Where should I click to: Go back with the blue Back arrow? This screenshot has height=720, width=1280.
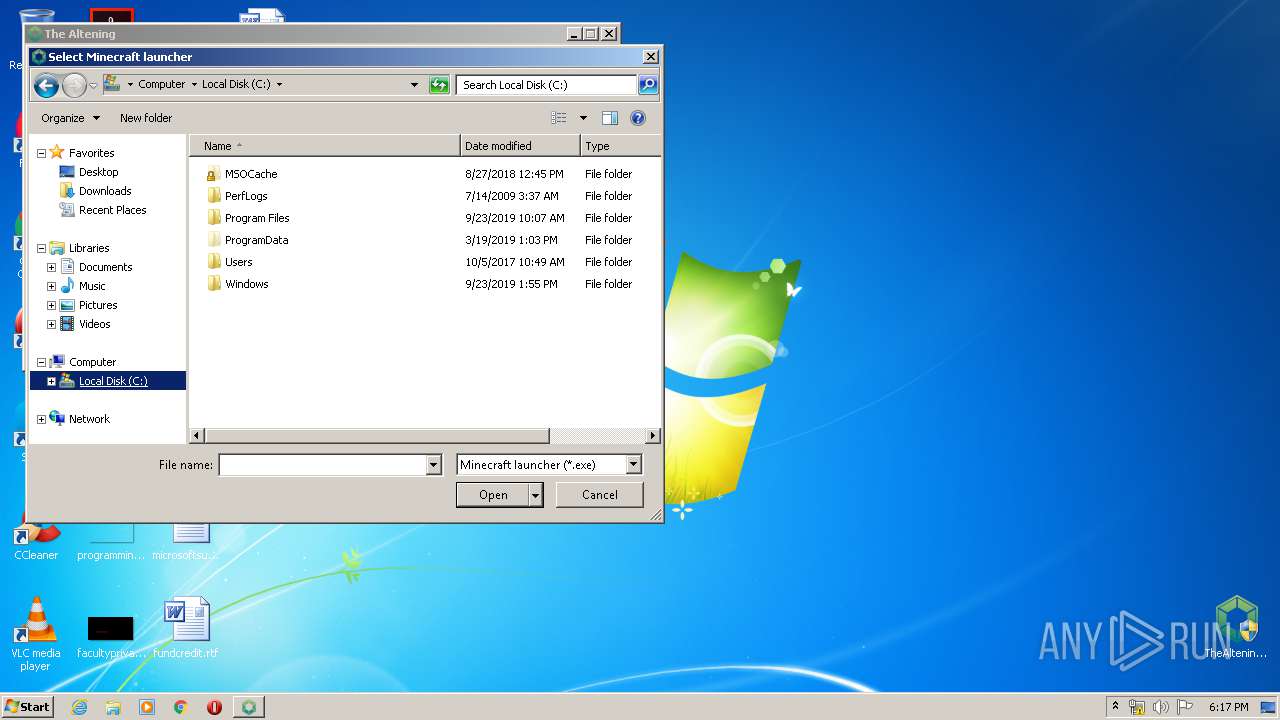point(46,85)
